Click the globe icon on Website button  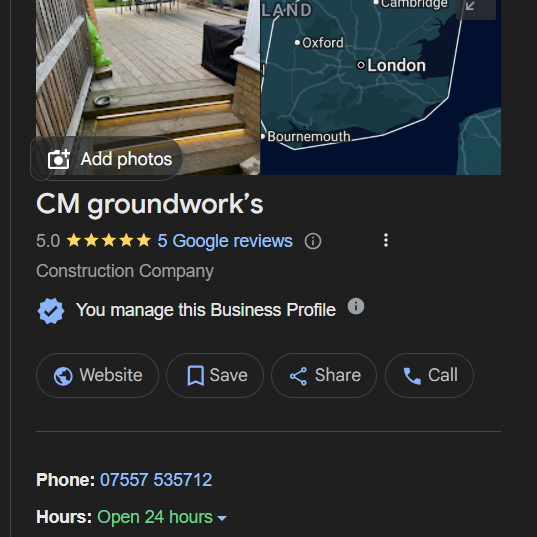(63, 376)
